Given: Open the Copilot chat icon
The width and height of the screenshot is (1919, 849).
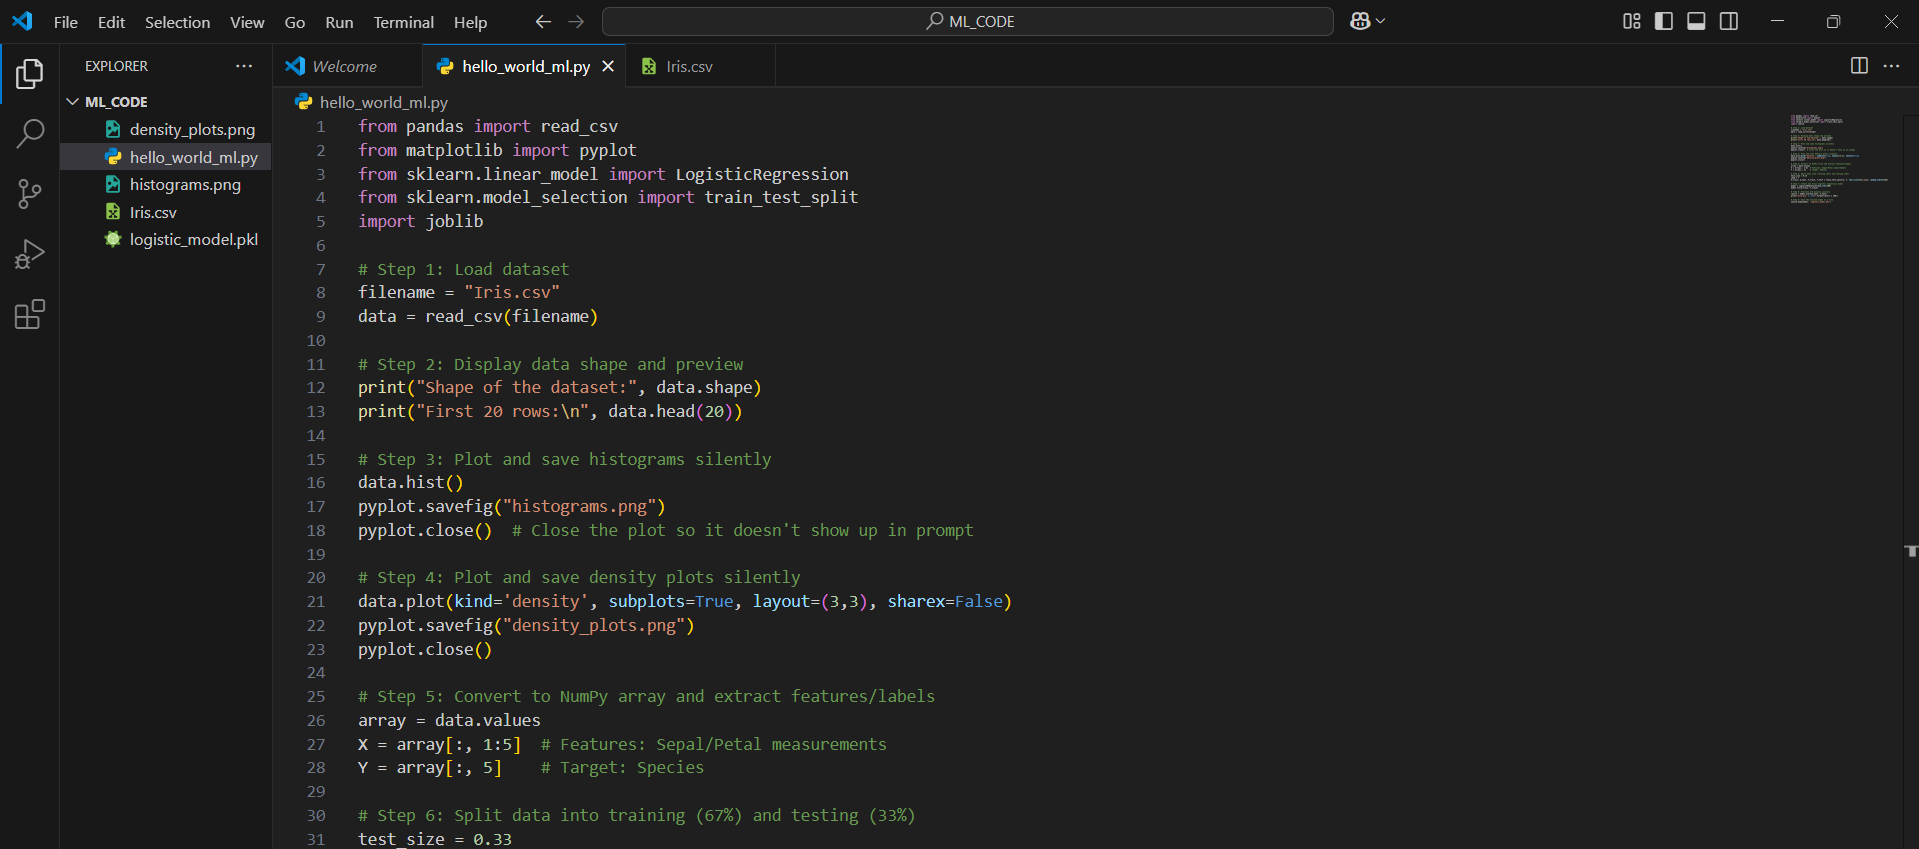Looking at the screenshot, I should pos(1360,21).
